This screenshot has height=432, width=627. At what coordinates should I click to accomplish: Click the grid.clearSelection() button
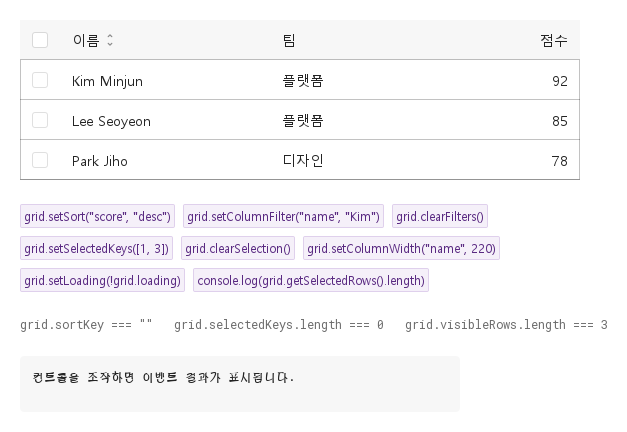pyautogui.click(x=238, y=248)
